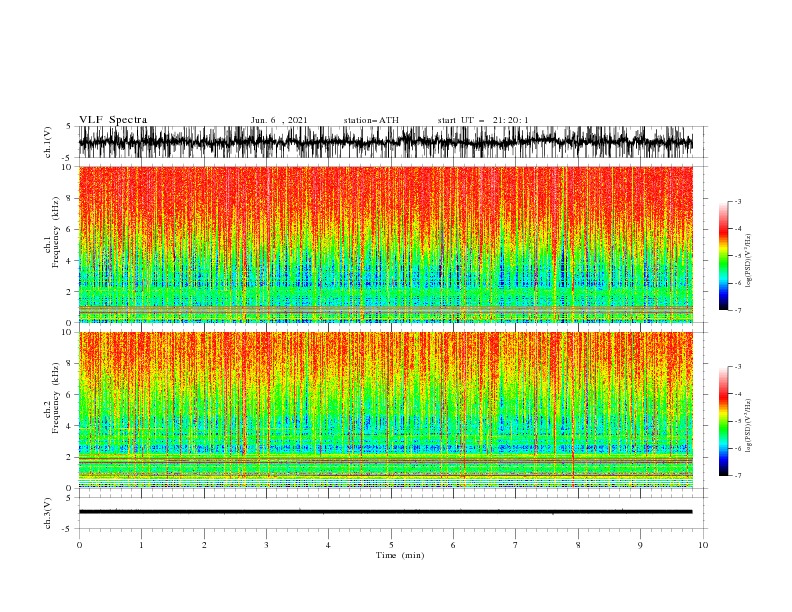This screenshot has width=792, height=612.
Task: Click the ch.3 flat waveform trace
Action: pyautogui.click(x=385, y=512)
